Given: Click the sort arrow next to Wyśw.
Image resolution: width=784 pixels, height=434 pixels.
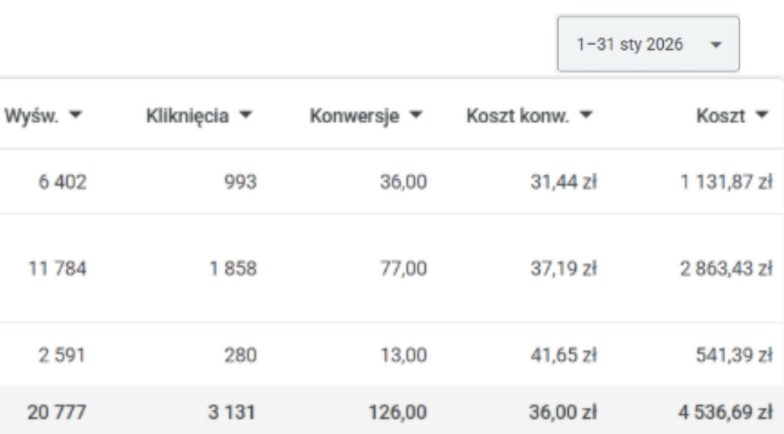Looking at the screenshot, I should [75, 114].
